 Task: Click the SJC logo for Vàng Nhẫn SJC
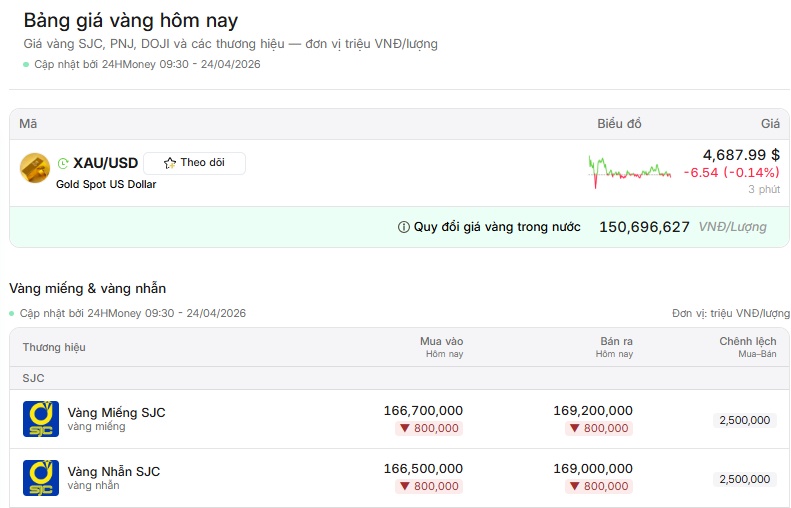coord(41,478)
